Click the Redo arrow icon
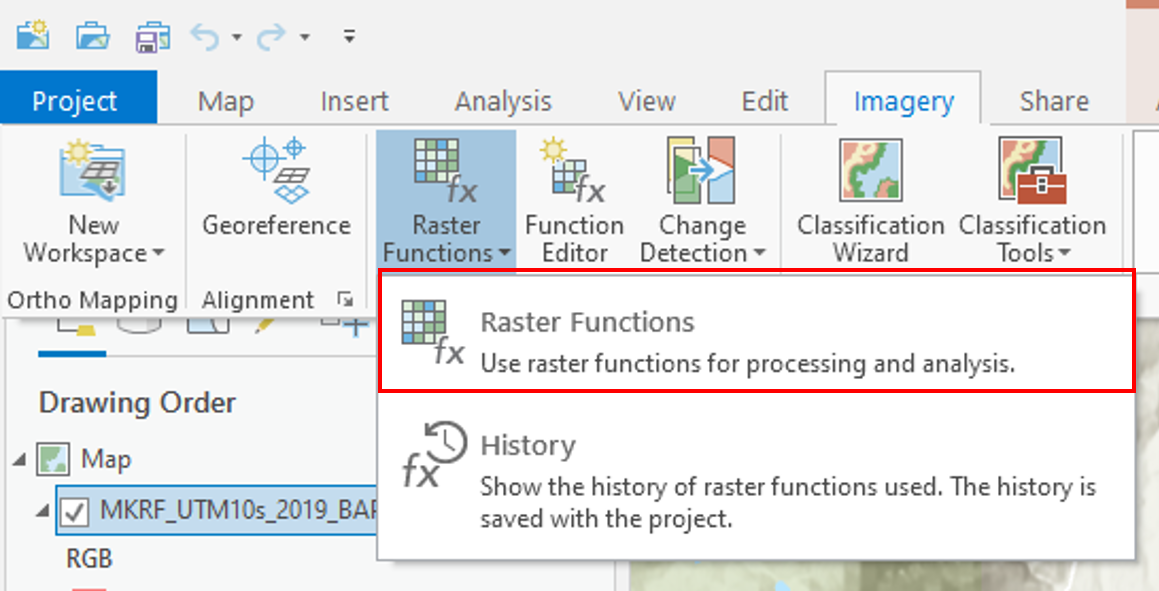The width and height of the screenshot is (1159, 591). (271, 37)
